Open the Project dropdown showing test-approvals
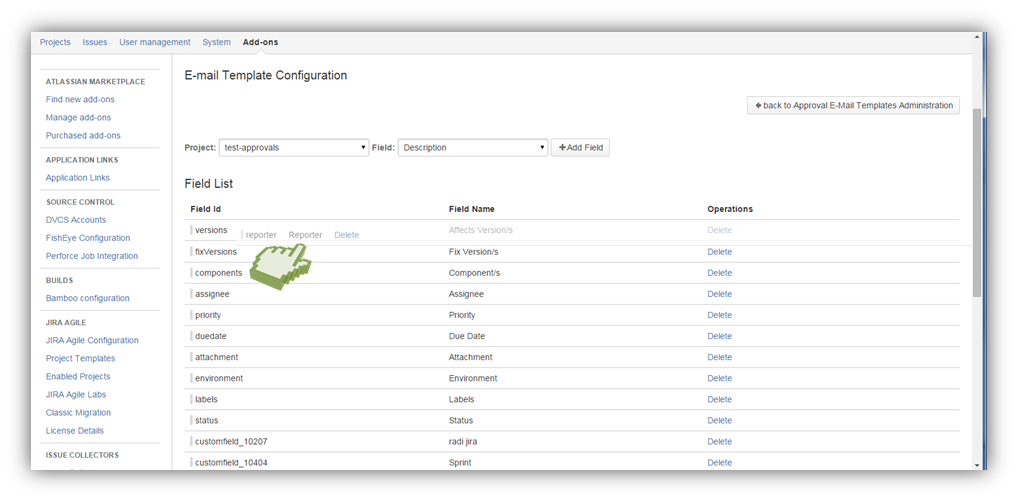This screenshot has height=503, width=1015. (x=294, y=148)
